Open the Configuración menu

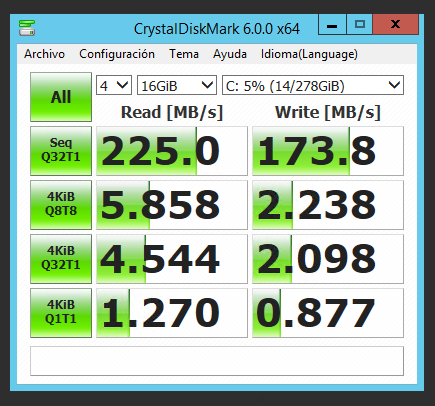(x=117, y=54)
